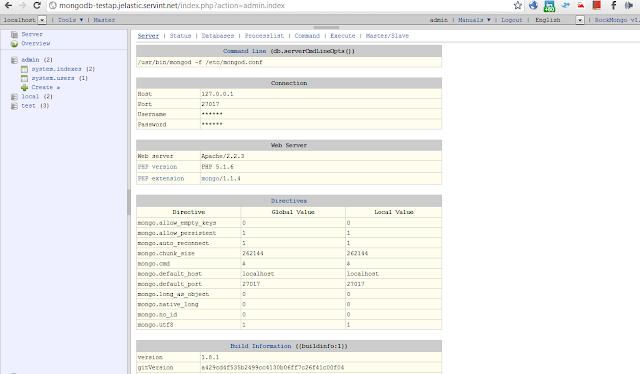Click the blue arrows extension icon
Viewport: 640px width, 374px height.
point(565,5)
